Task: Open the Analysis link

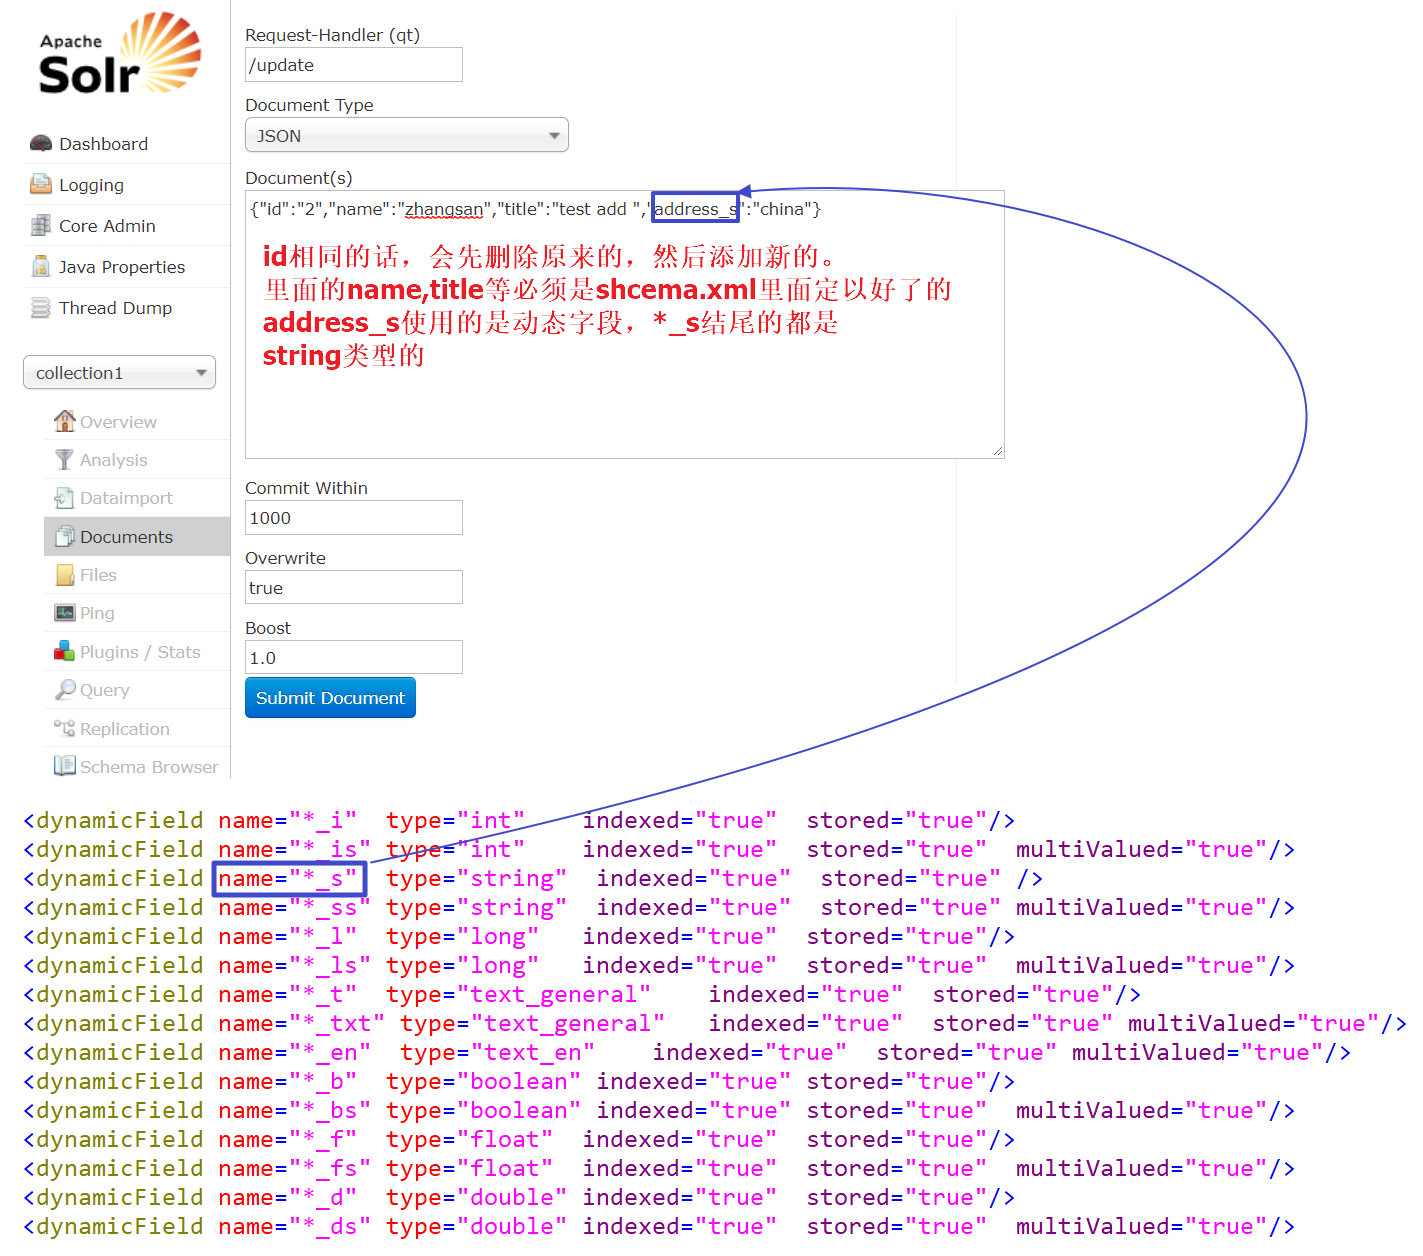Action: click(113, 460)
